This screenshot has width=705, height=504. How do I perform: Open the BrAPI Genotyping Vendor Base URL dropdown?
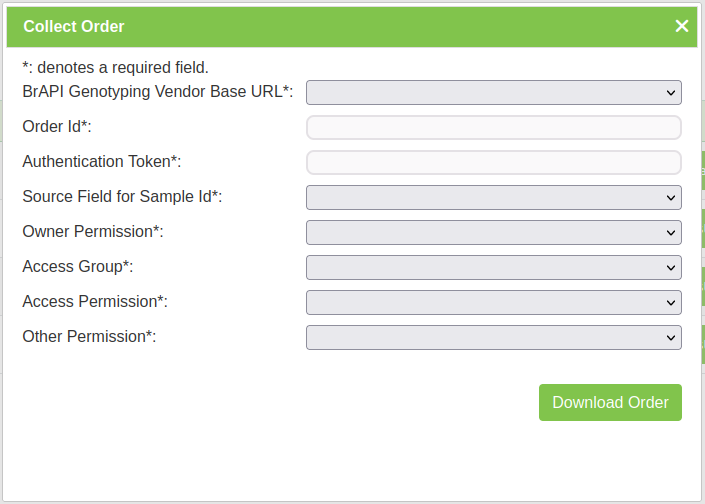pos(493,93)
